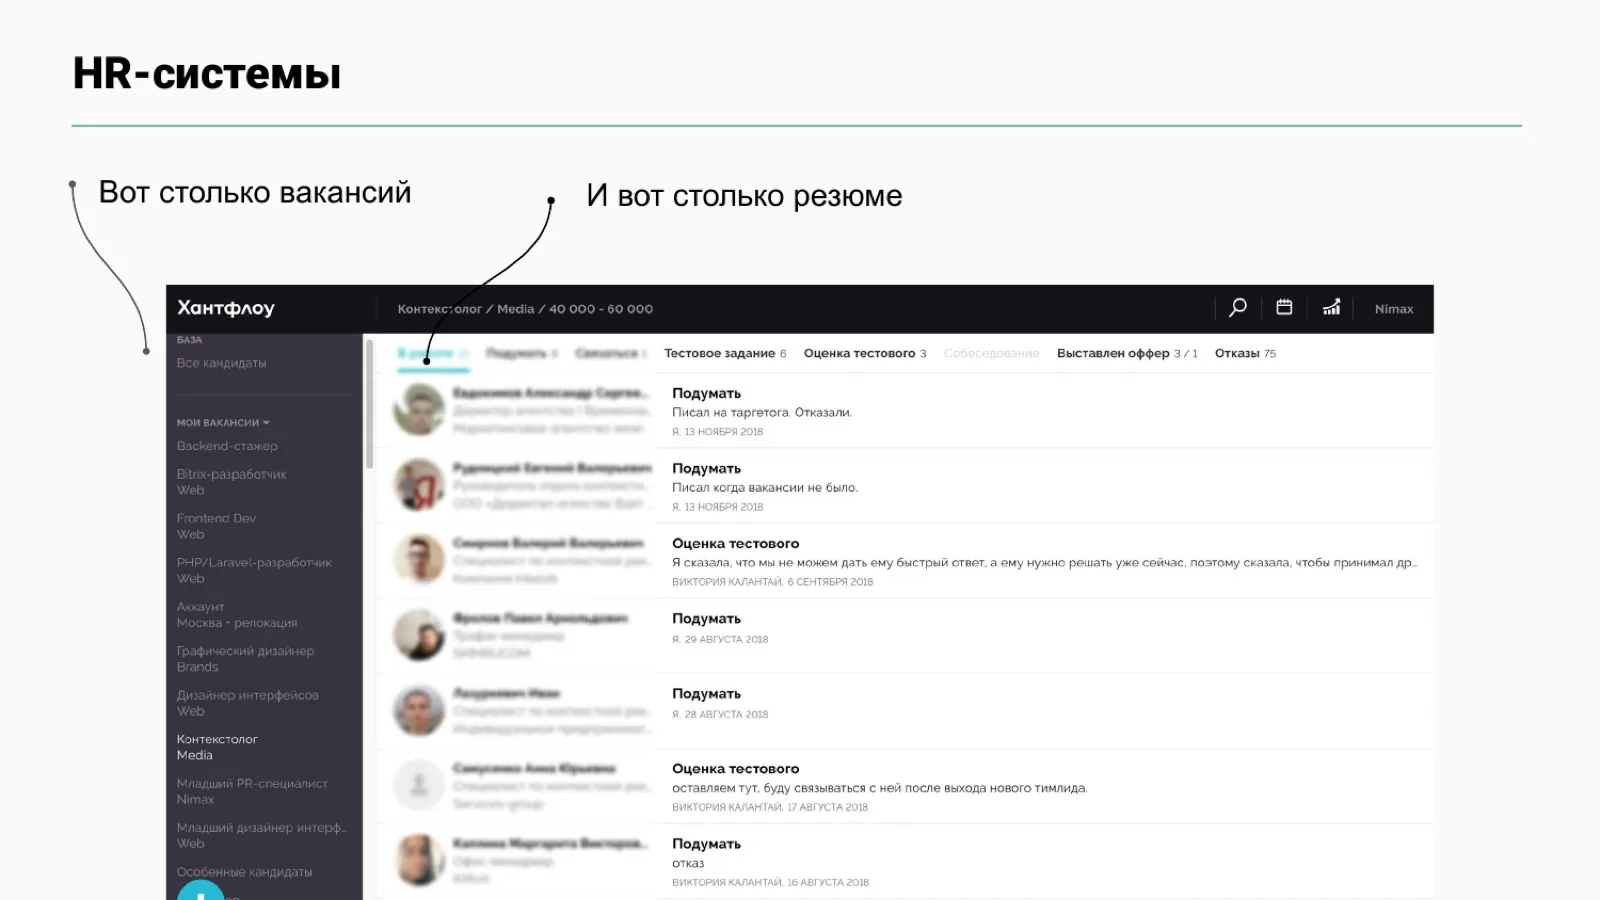Switch to the Отказы tab
Screen dimensions: 1600x900
pyautogui.click(x=1245, y=353)
